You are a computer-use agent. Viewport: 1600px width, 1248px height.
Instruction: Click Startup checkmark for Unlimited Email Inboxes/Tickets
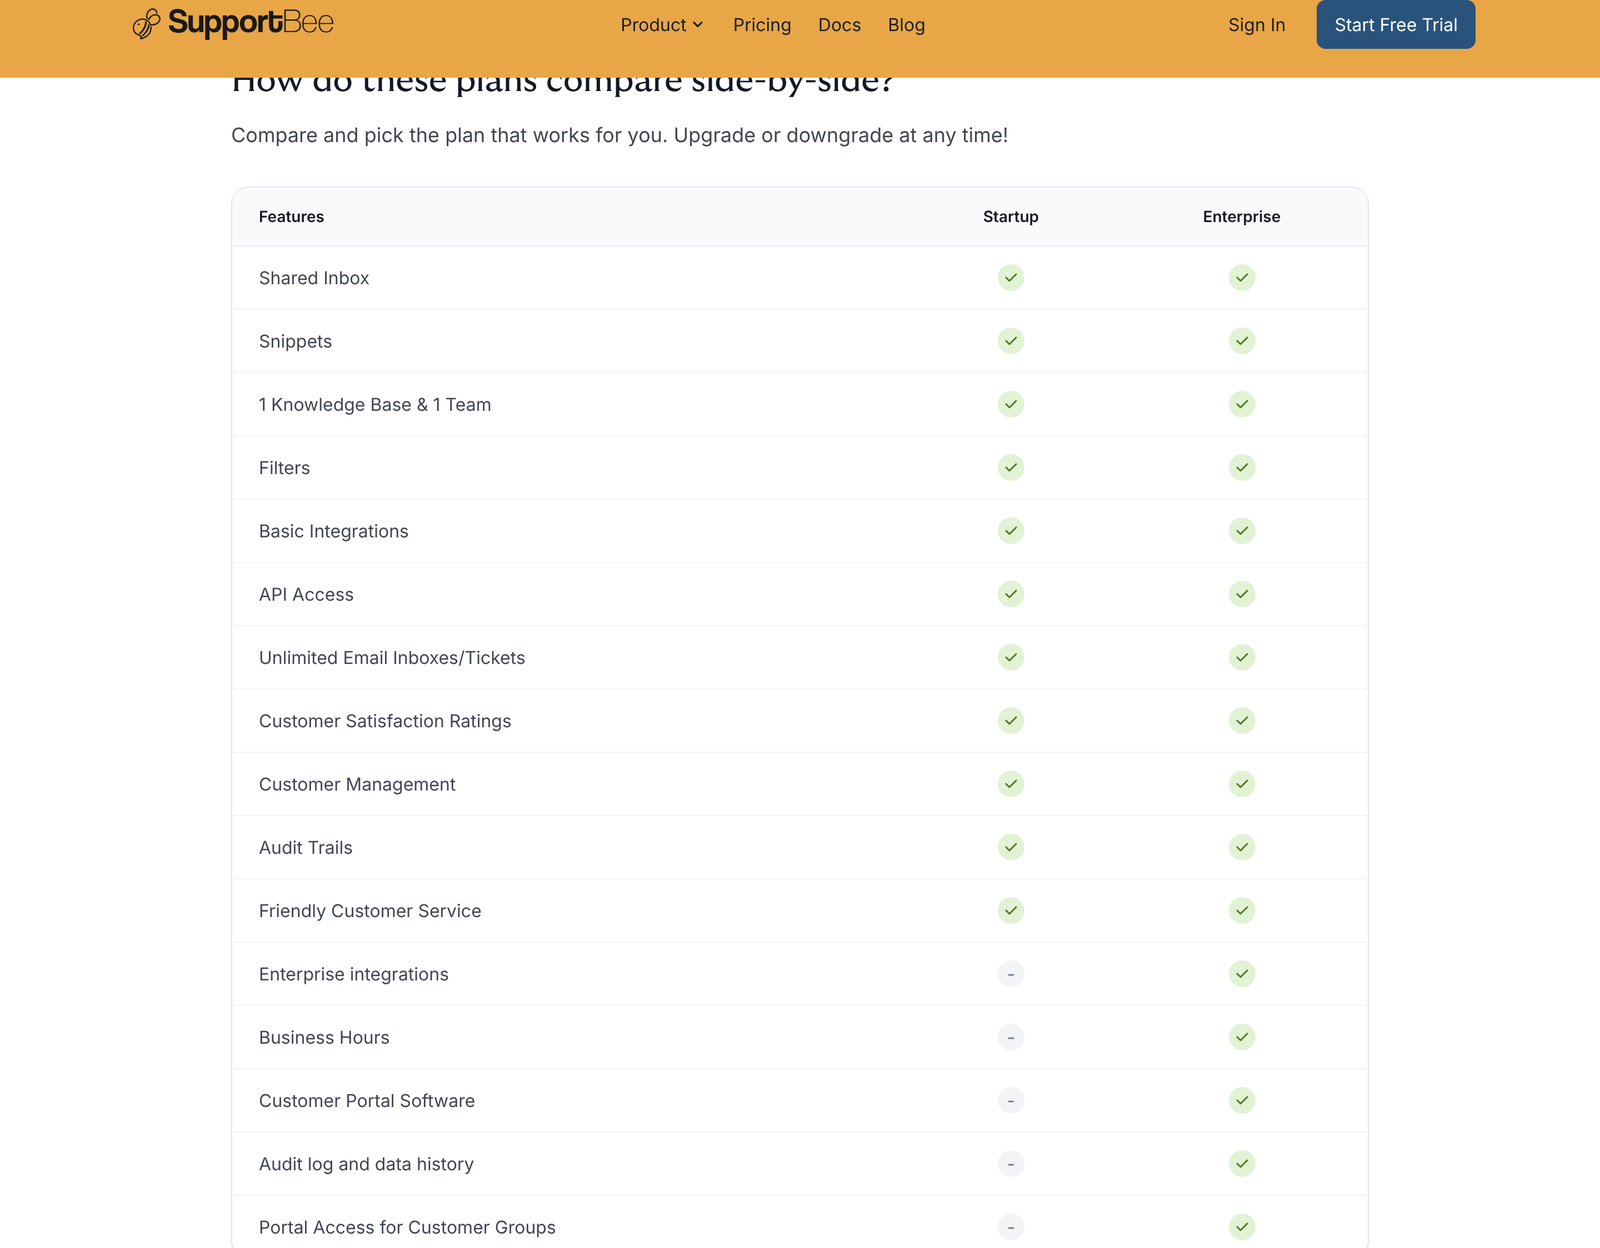click(1011, 658)
